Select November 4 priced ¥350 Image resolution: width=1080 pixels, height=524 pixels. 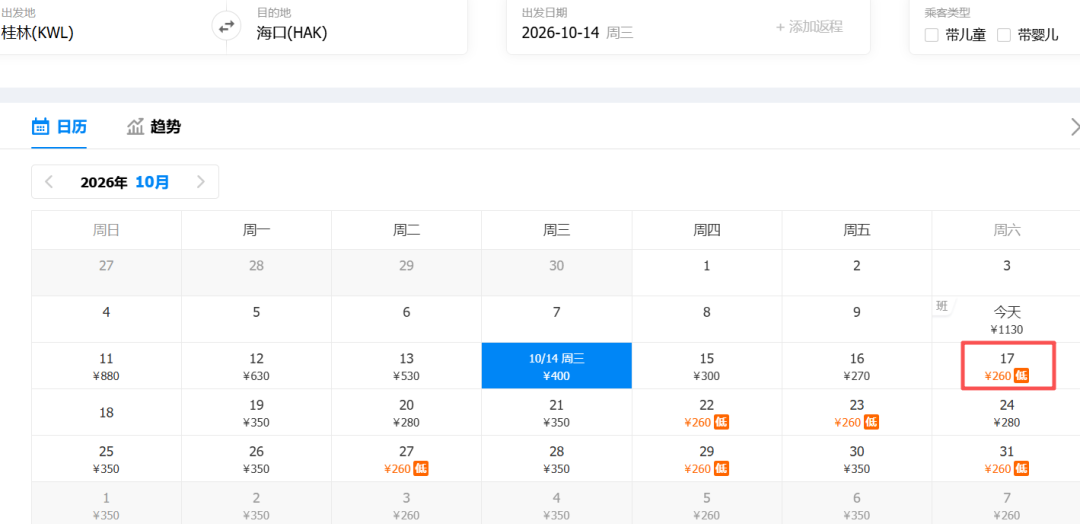tap(557, 503)
